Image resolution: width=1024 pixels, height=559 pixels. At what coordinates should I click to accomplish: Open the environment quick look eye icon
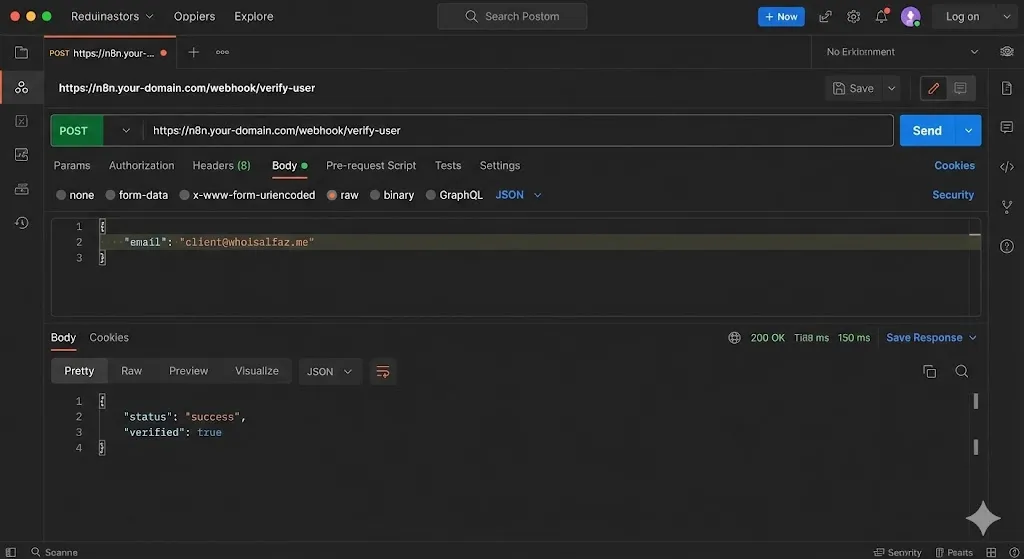(1006, 52)
